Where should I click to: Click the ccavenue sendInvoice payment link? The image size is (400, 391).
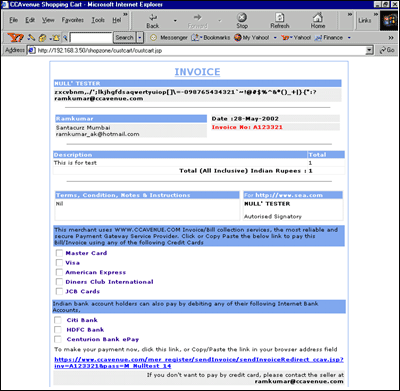[199, 363]
